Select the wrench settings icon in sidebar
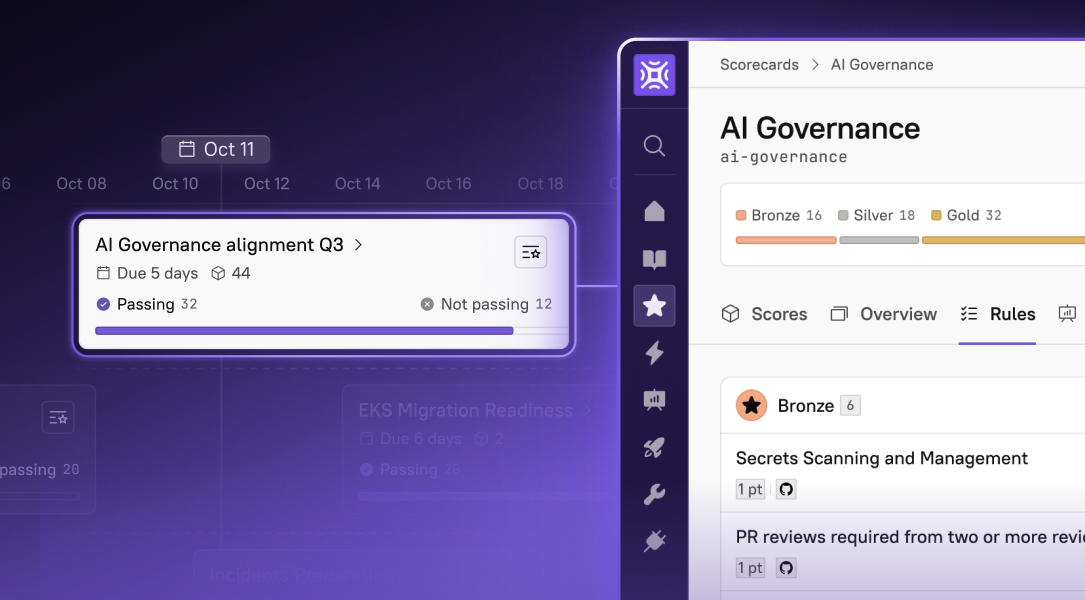This screenshot has width=1085, height=600. [654, 494]
